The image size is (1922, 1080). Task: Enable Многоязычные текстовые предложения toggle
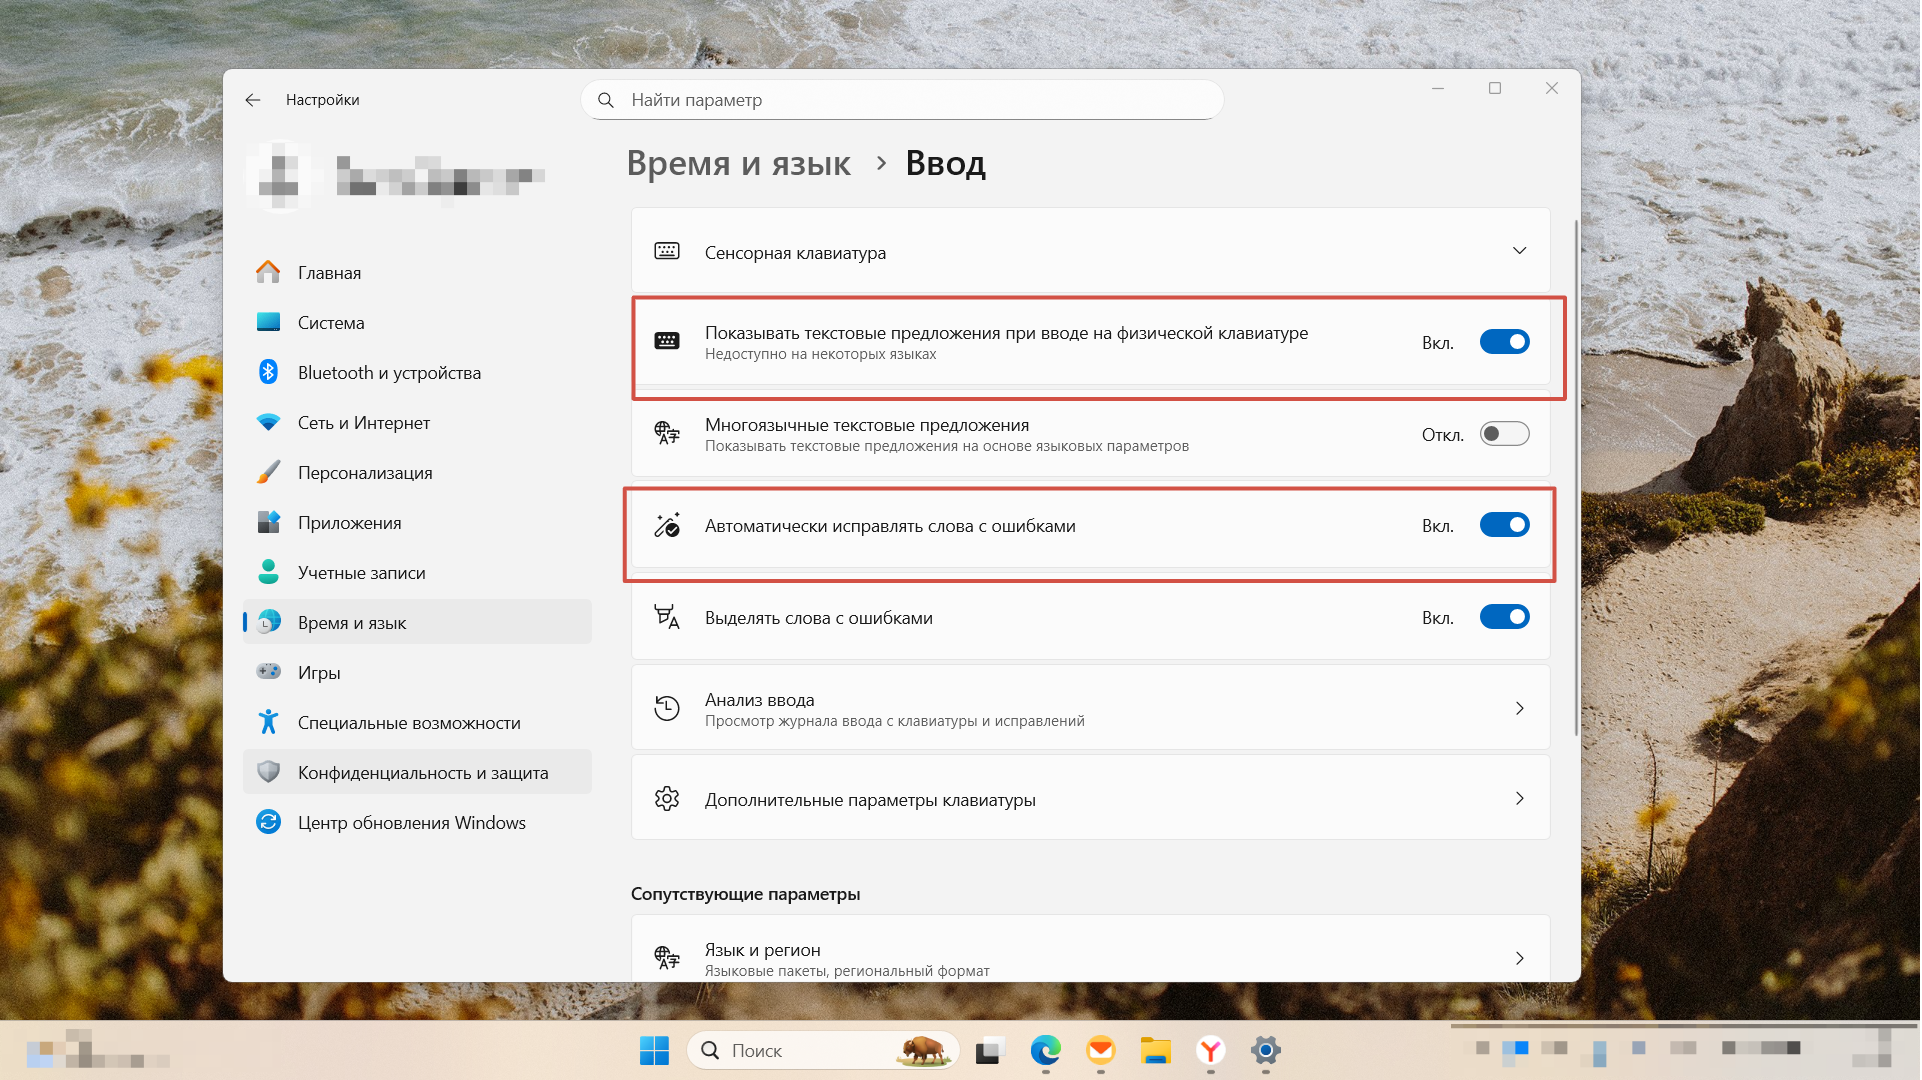click(x=1505, y=434)
